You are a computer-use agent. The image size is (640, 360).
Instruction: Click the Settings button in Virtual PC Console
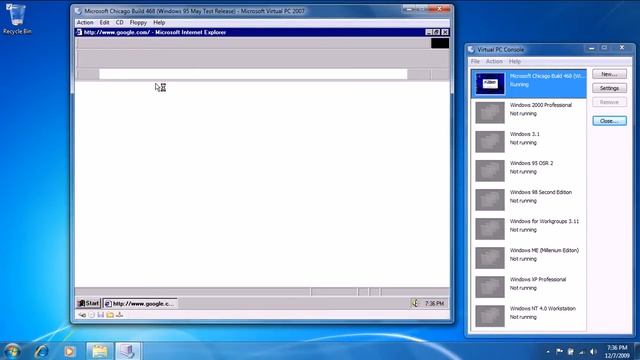609,88
